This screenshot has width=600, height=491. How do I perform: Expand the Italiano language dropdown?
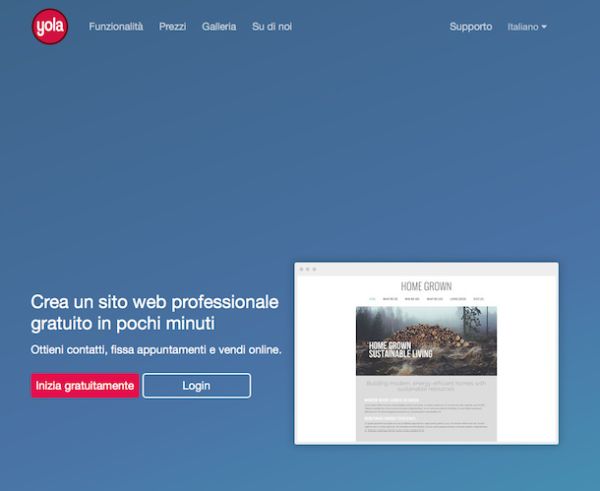[x=526, y=27]
